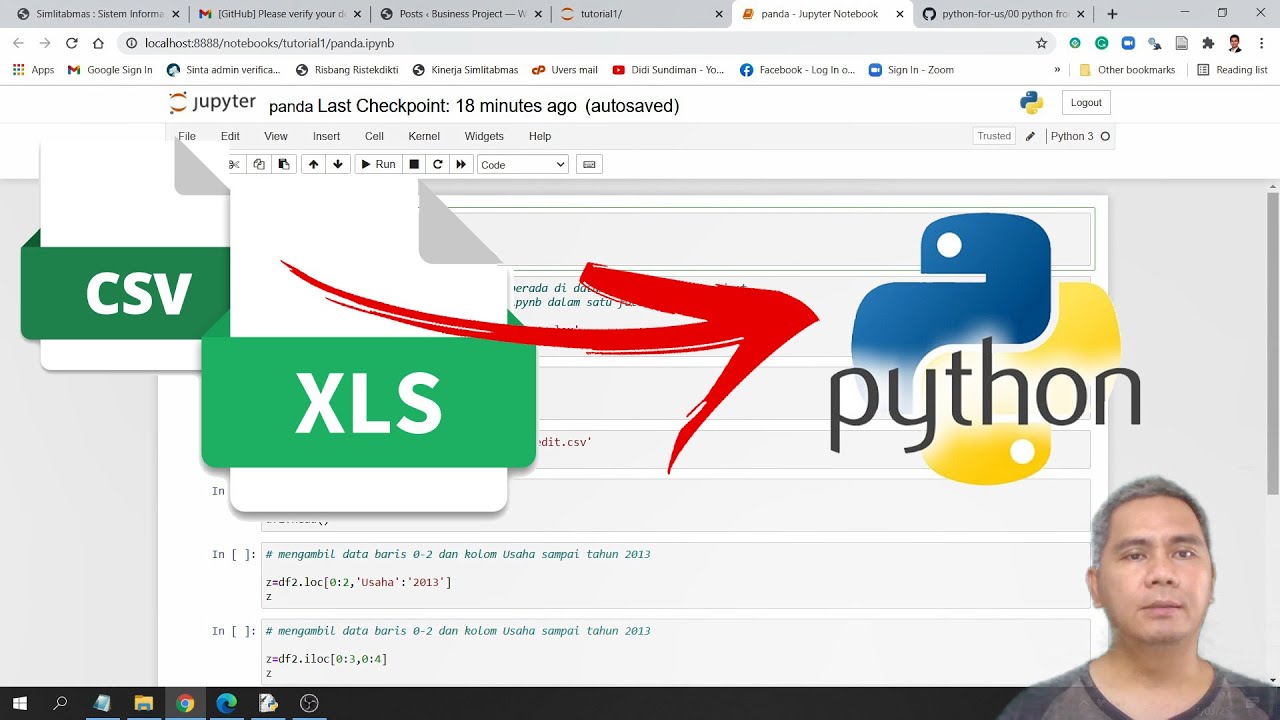Rename notebook by clicking the panda title

(291, 106)
